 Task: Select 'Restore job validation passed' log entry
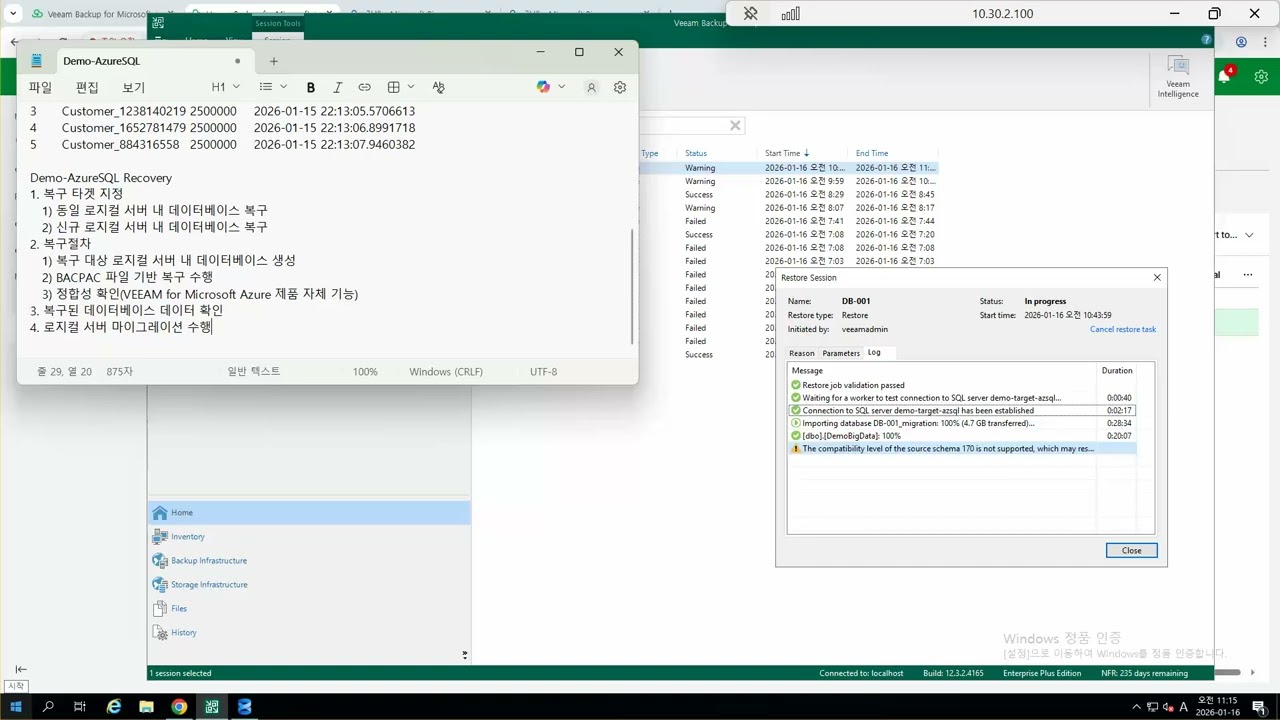click(x=962, y=385)
